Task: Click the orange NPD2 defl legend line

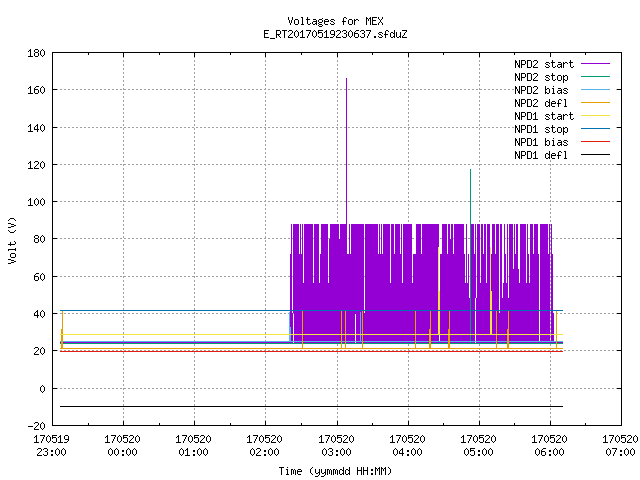Action: 595,102
